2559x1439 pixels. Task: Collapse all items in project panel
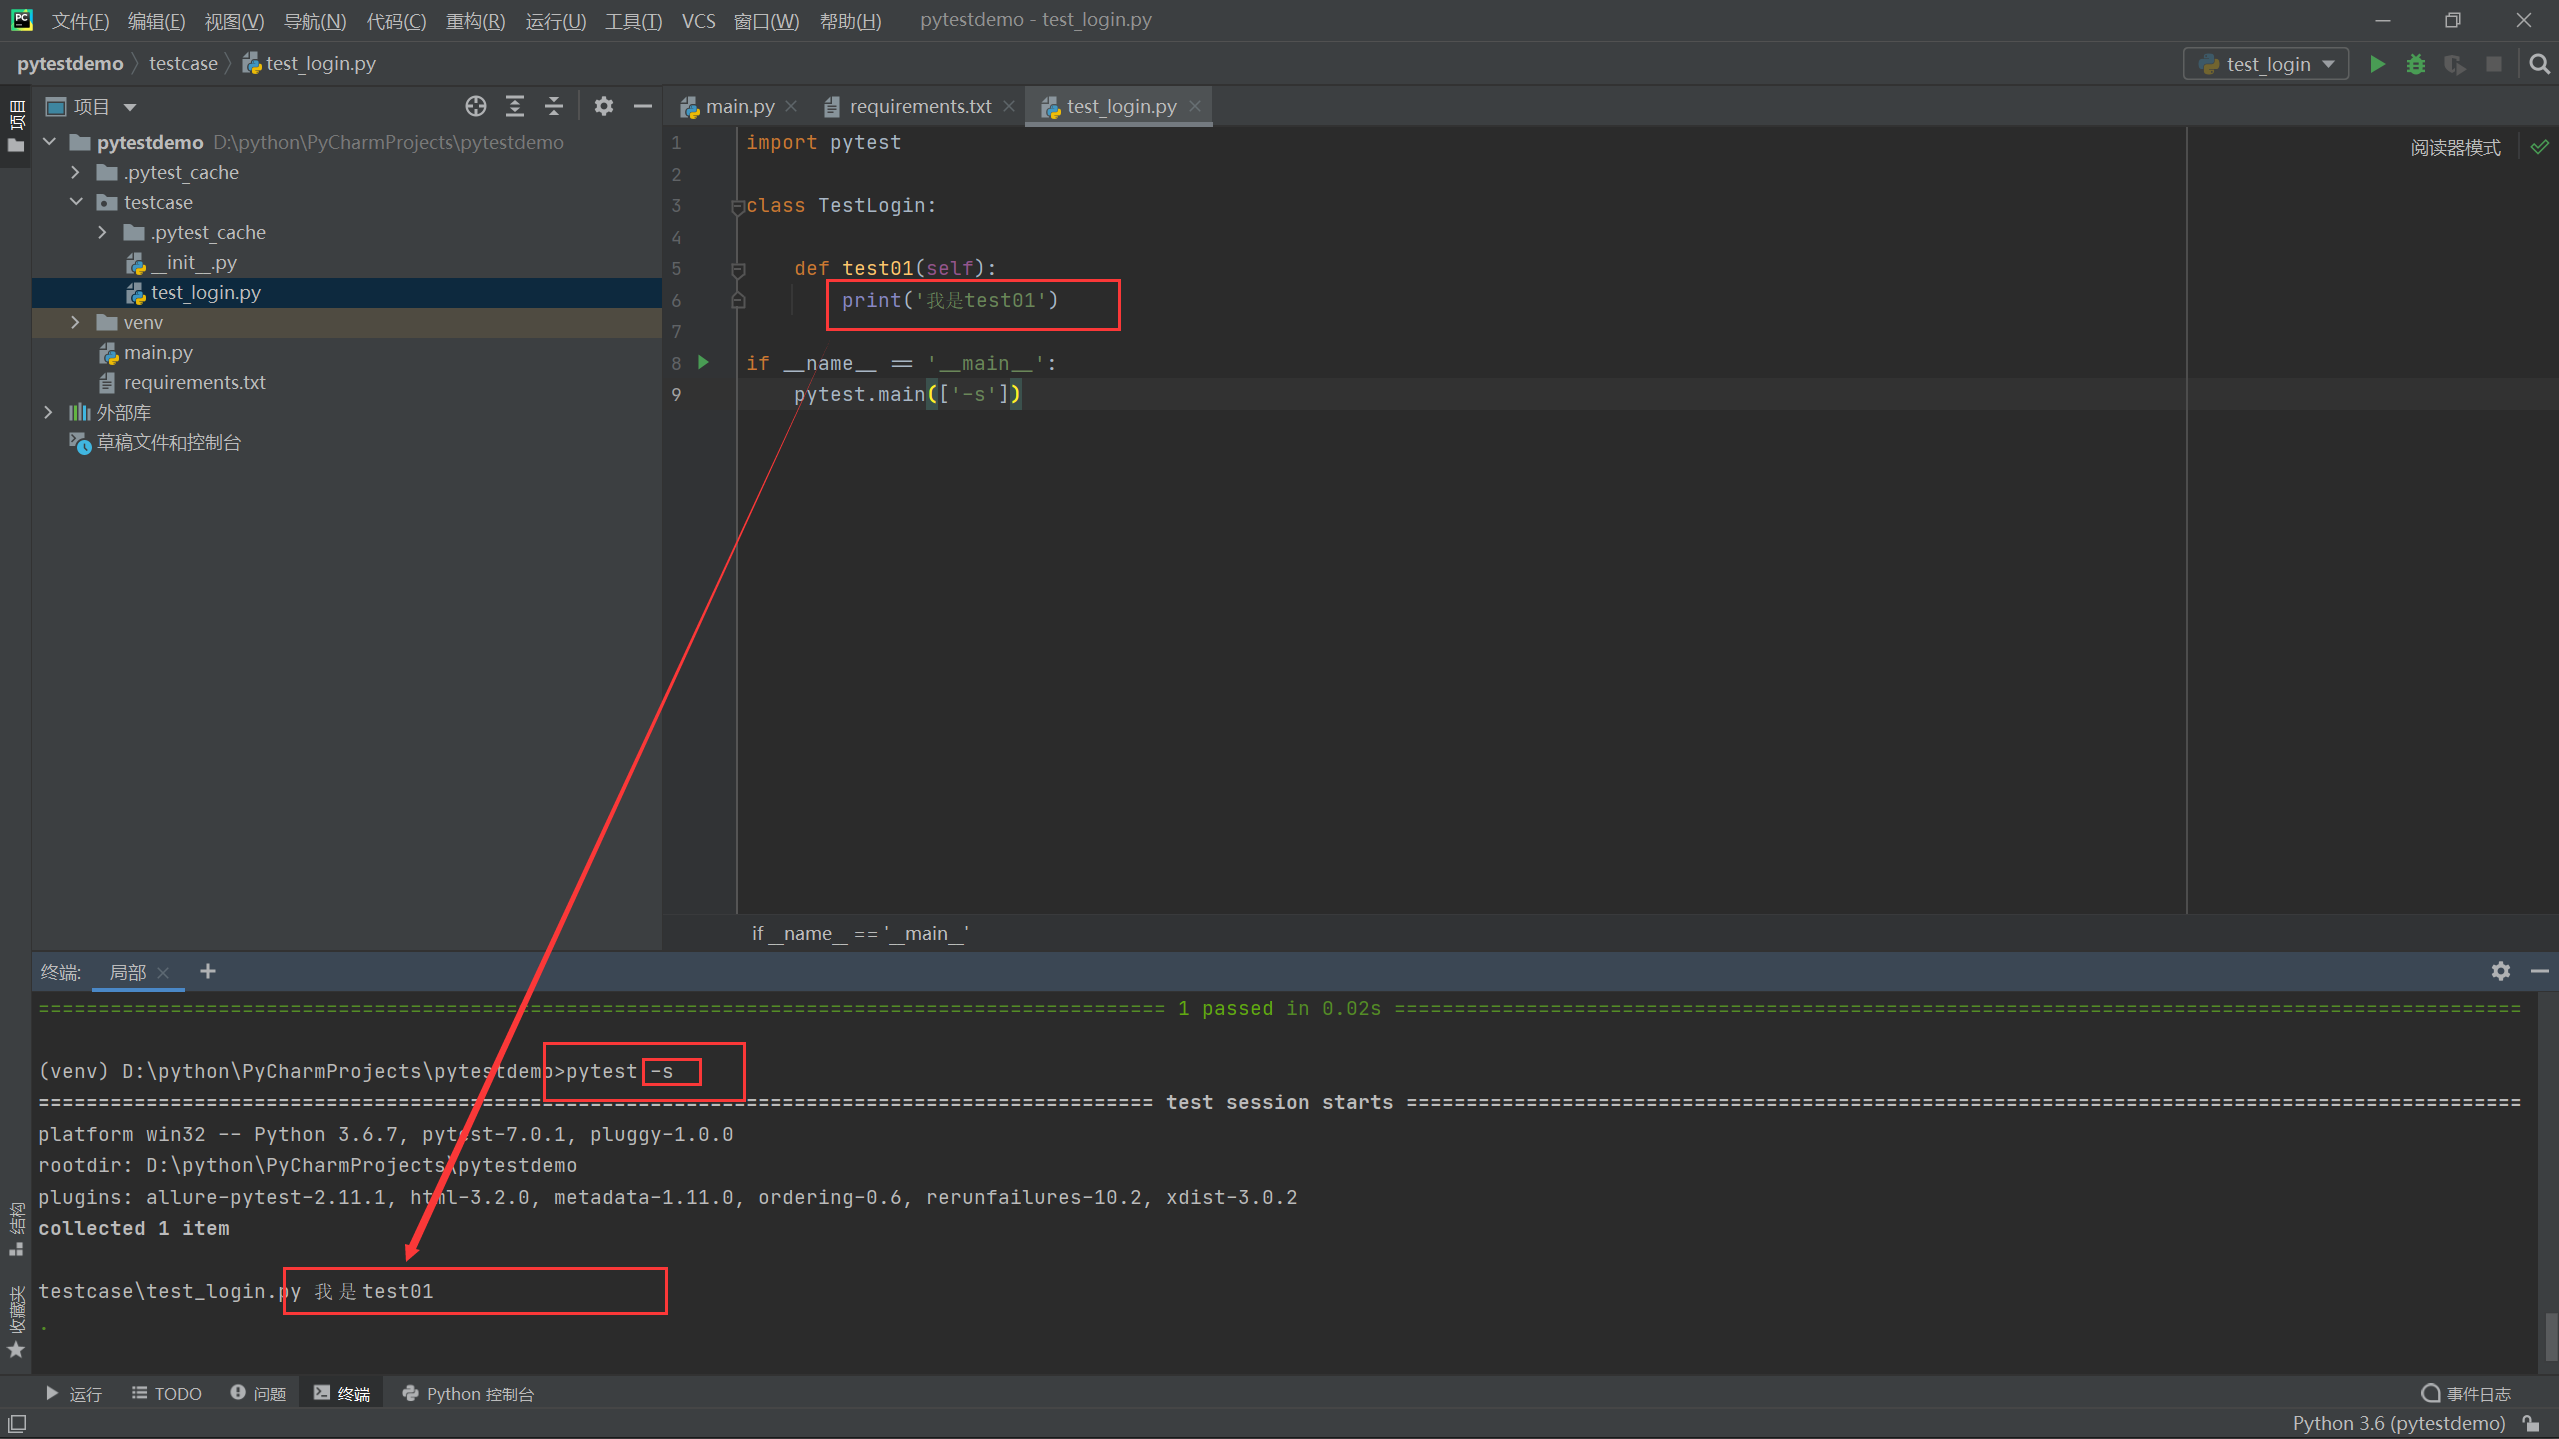pyautogui.click(x=554, y=106)
